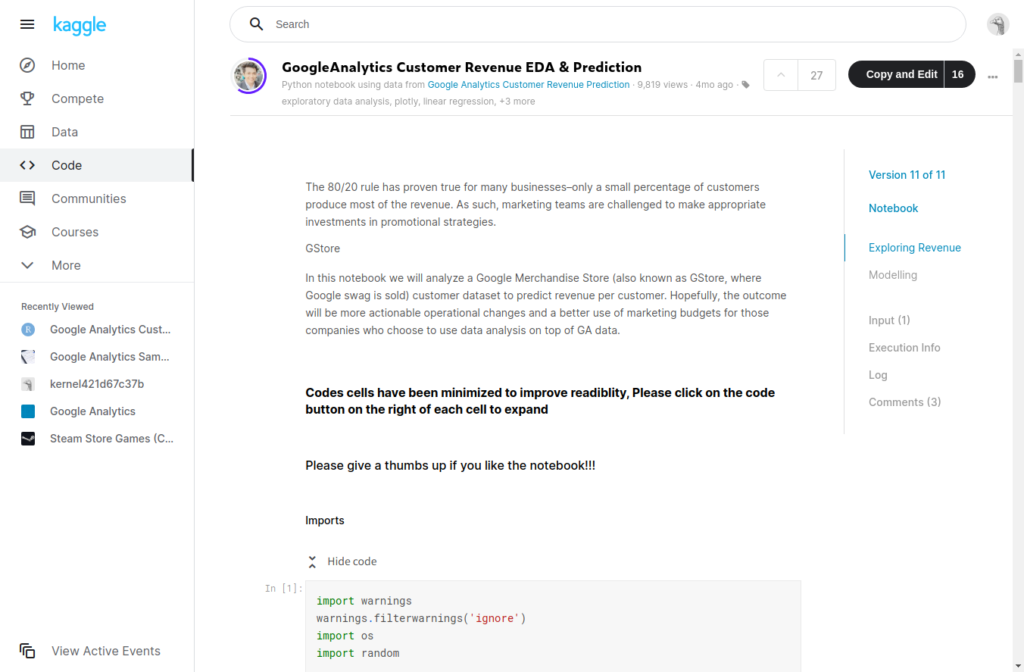Click the upvote arrow button

pyautogui.click(x=781, y=75)
